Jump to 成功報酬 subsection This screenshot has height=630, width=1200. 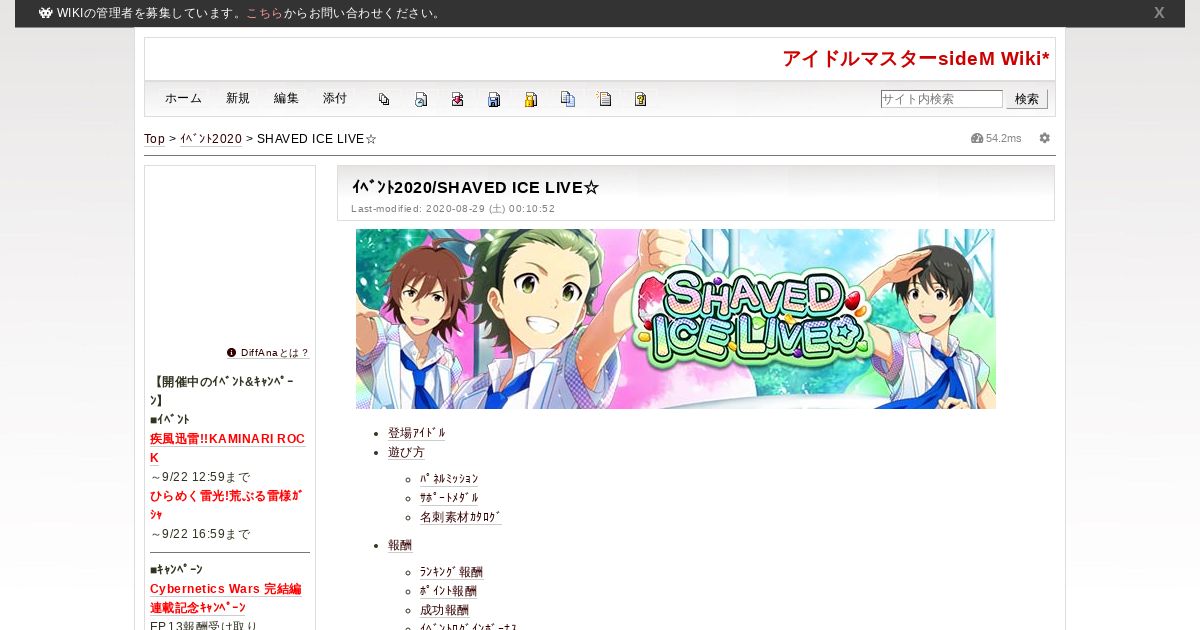444,610
